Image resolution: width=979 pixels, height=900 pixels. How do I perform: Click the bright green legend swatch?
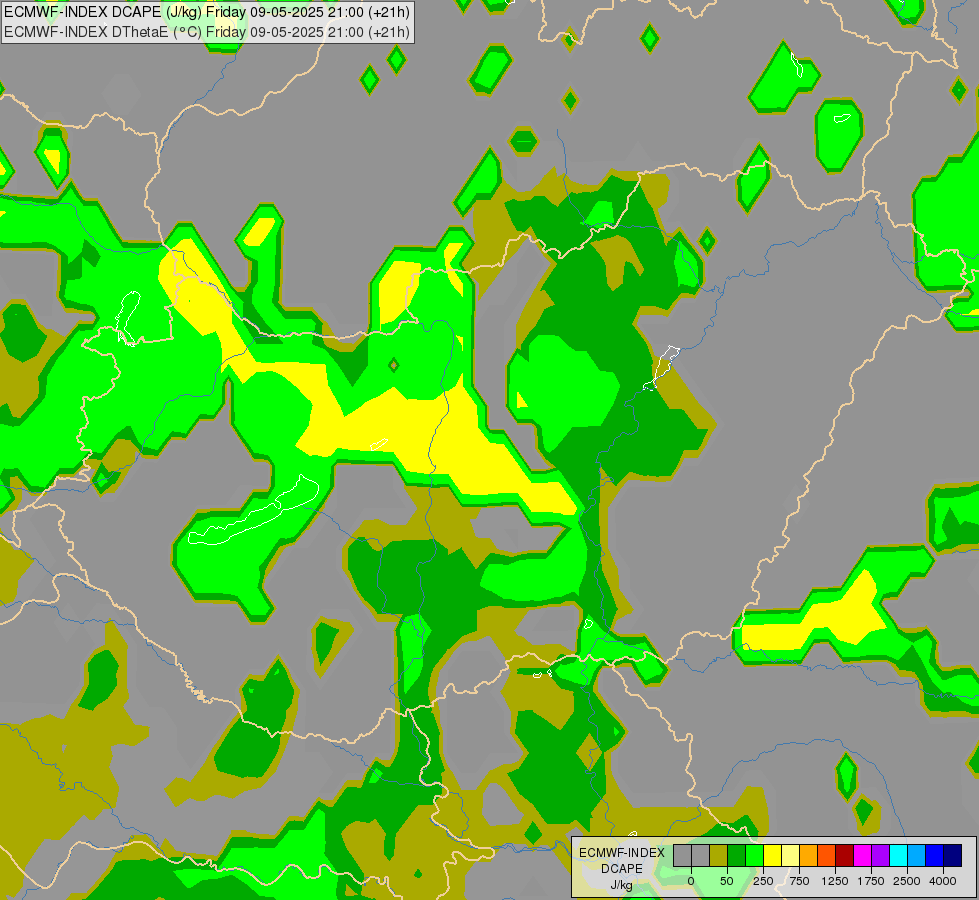click(754, 855)
